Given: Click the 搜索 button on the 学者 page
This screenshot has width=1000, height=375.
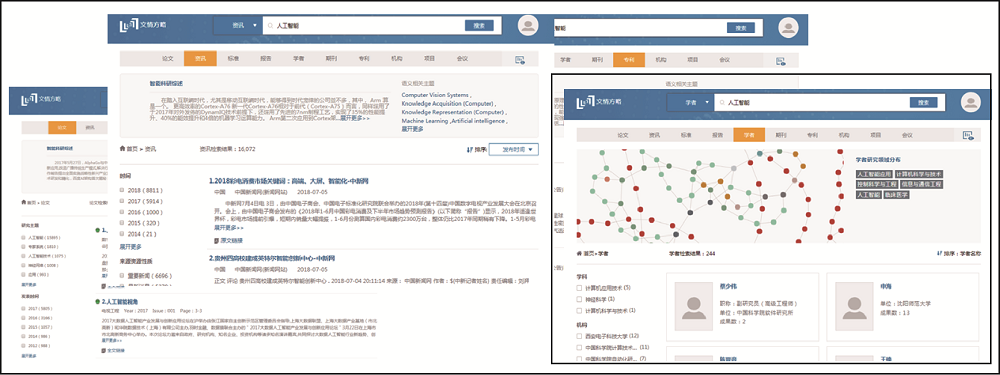Looking at the screenshot, I should tap(923, 102).
